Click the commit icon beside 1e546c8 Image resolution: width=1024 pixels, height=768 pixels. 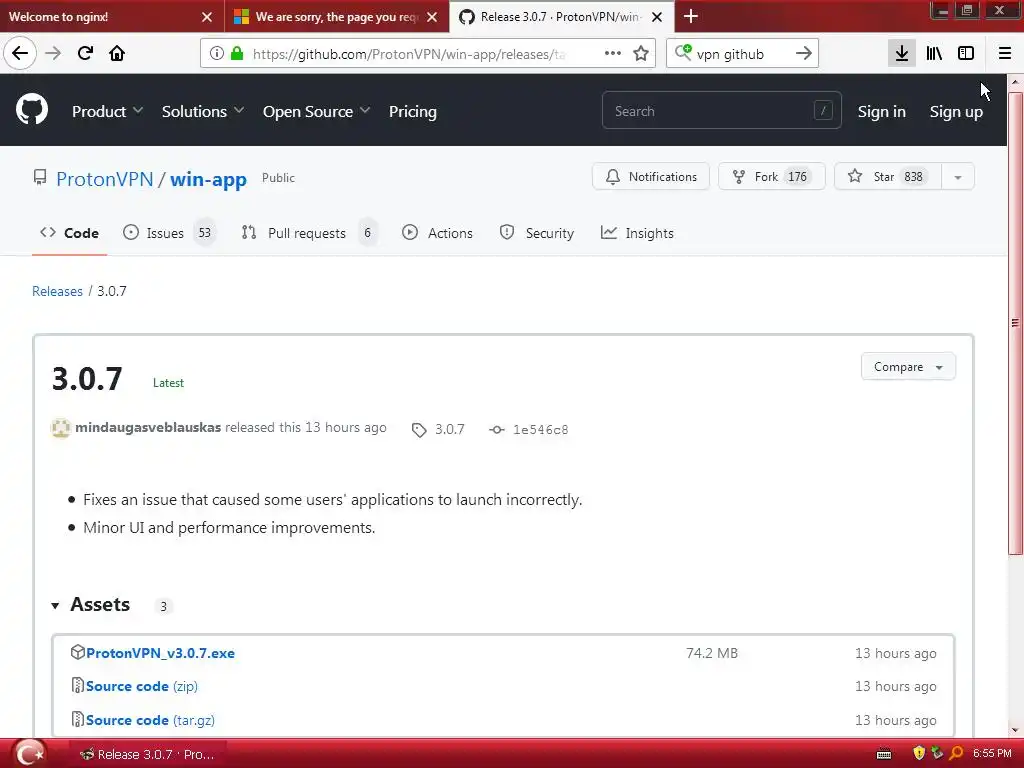(x=497, y=430)
